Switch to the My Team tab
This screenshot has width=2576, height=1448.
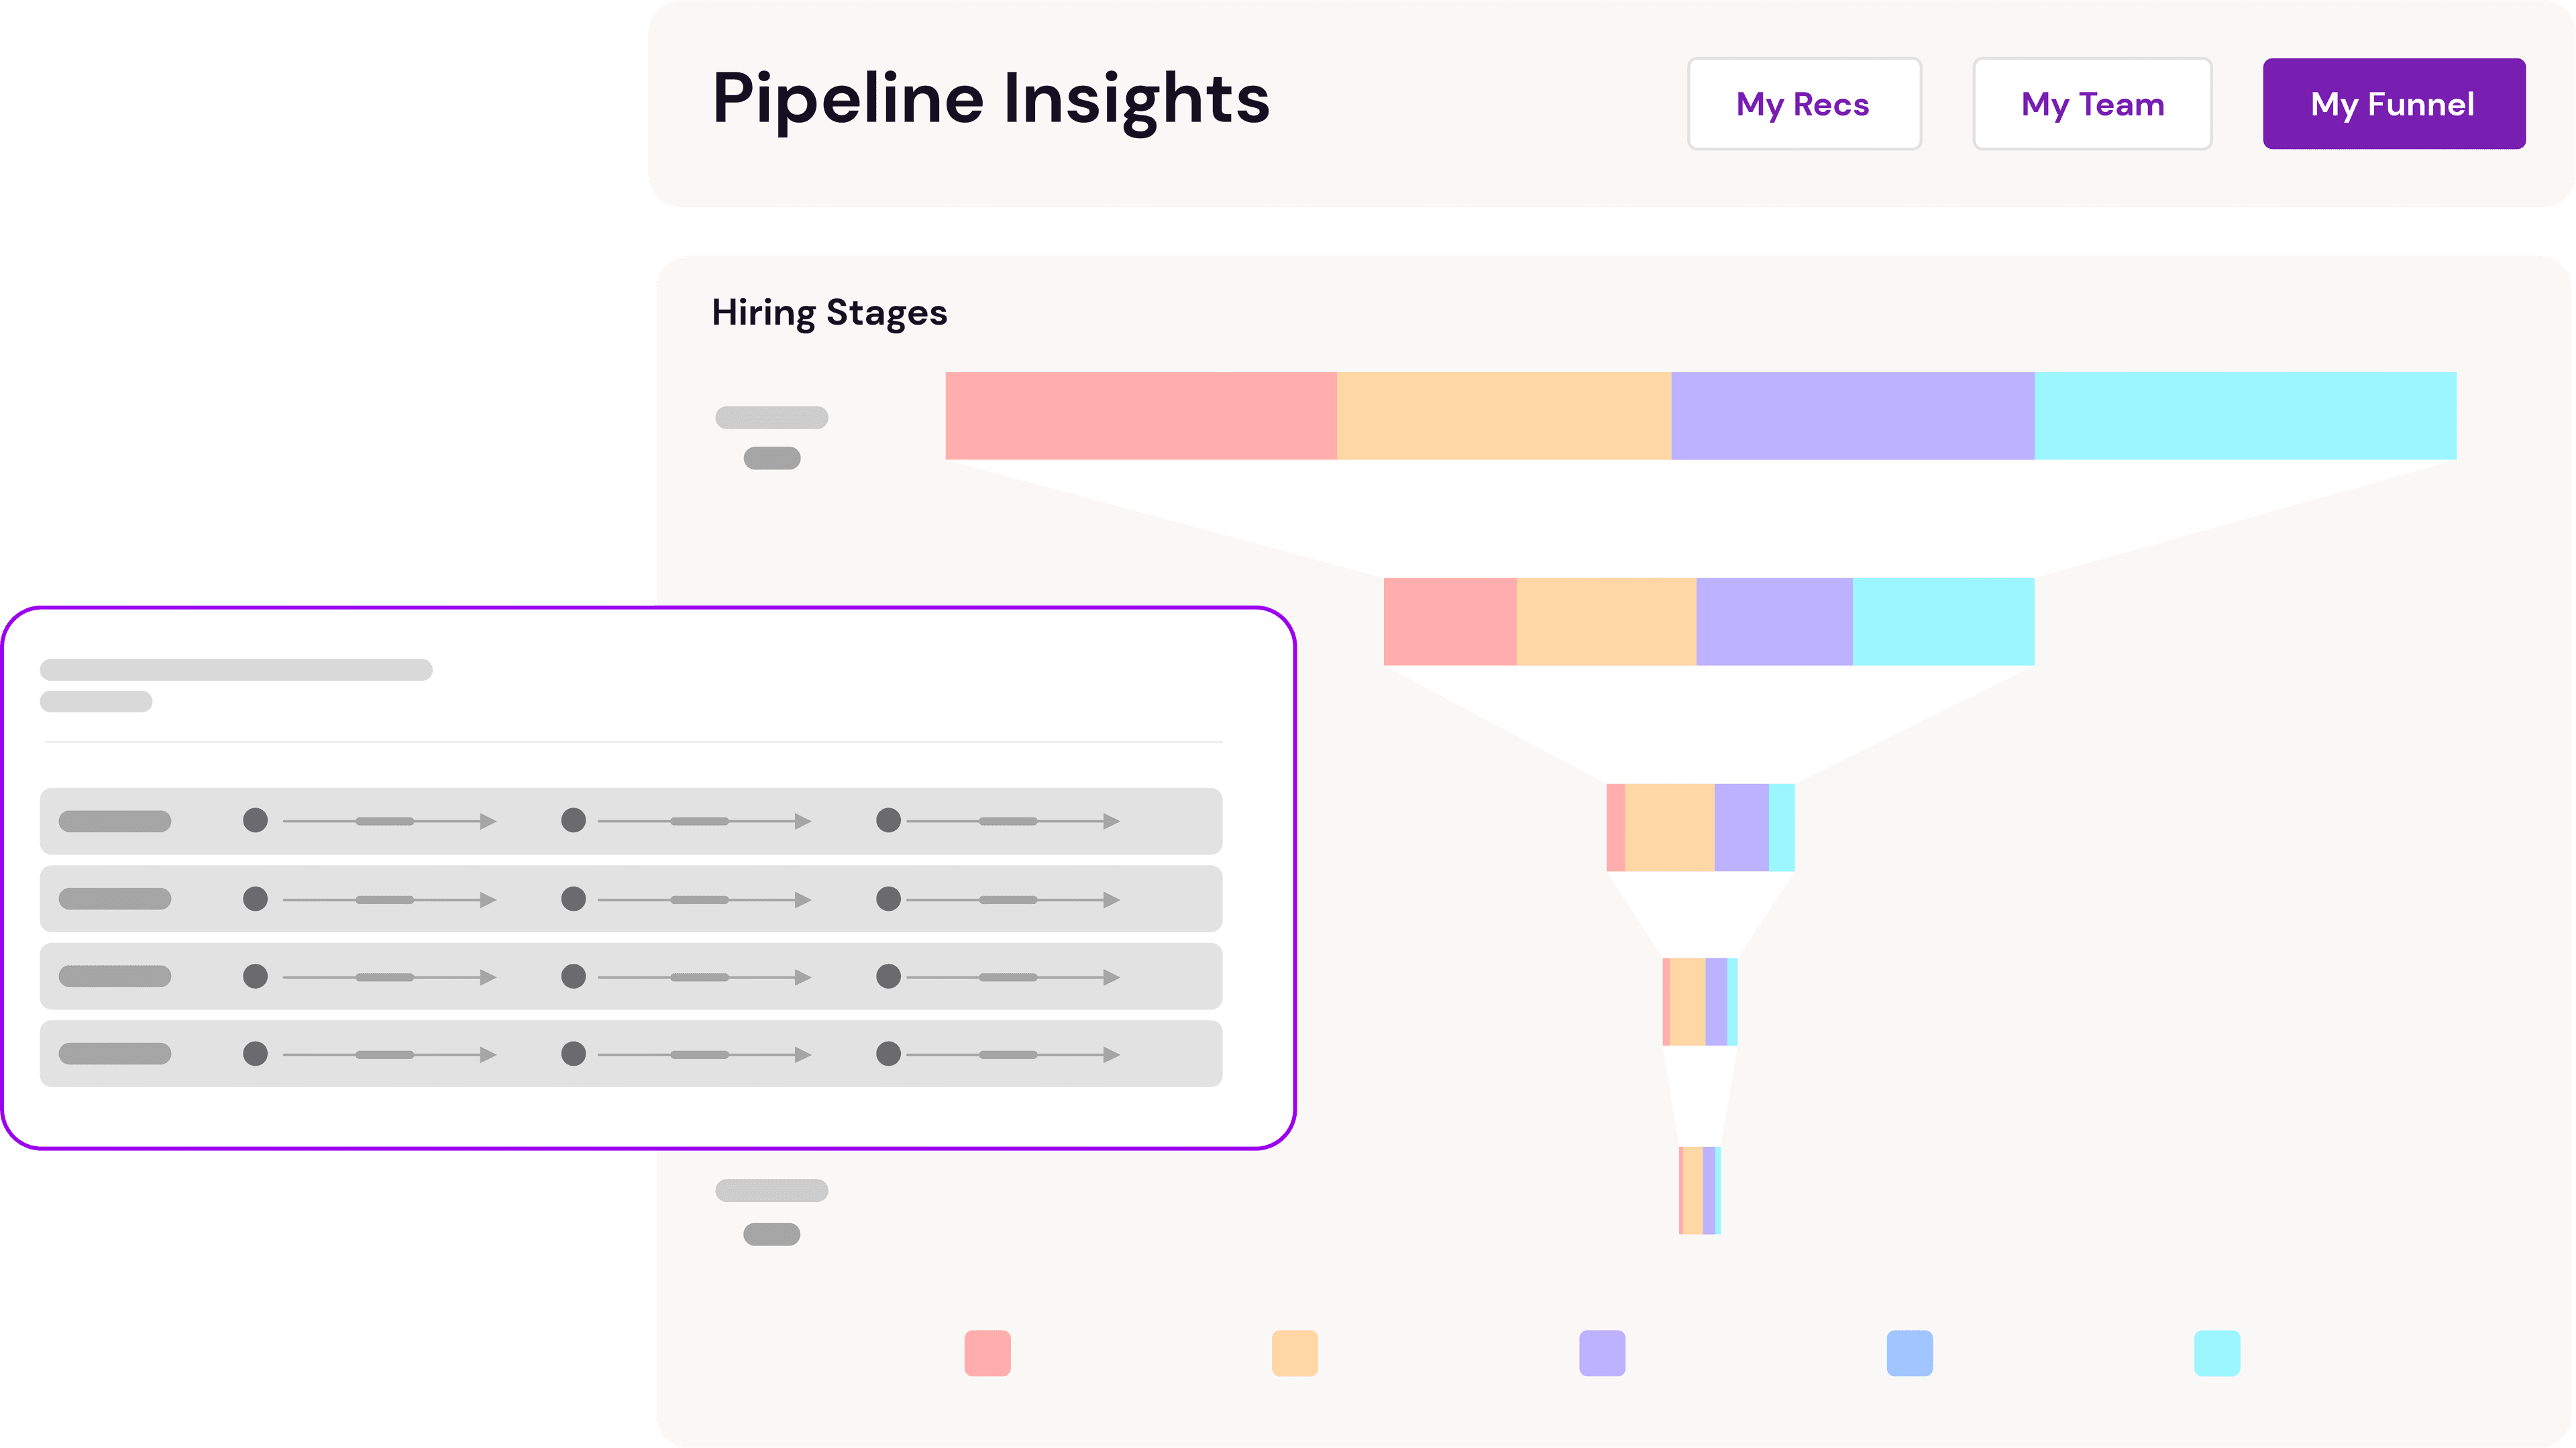(2092, 104)
